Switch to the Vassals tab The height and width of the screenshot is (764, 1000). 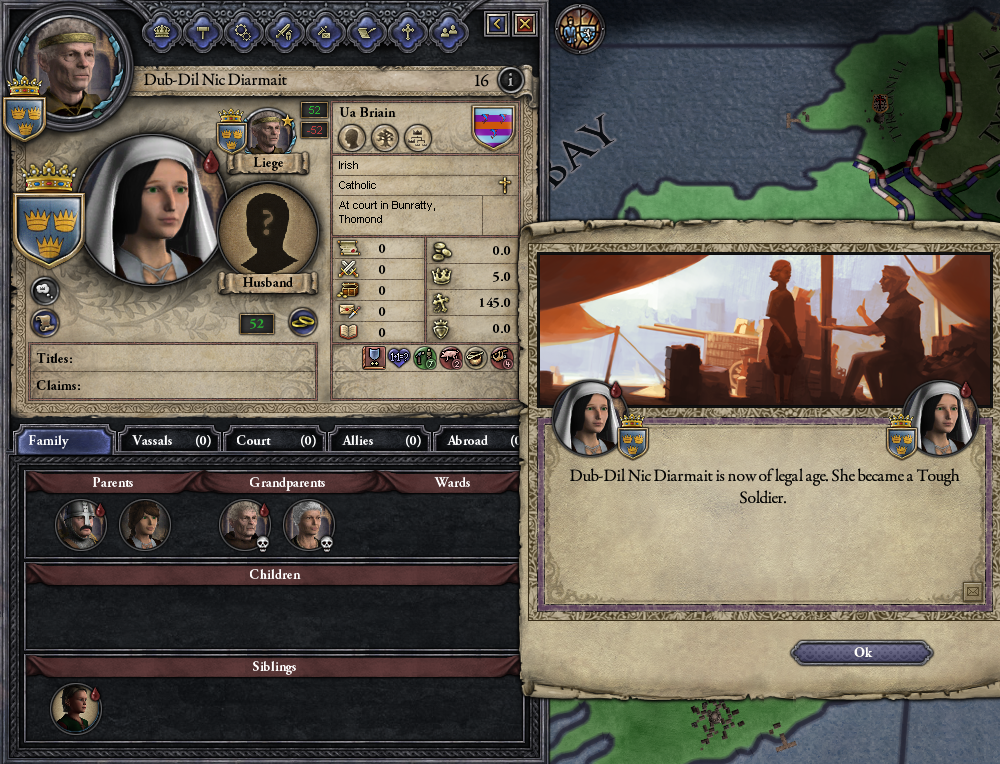point(170,441)
